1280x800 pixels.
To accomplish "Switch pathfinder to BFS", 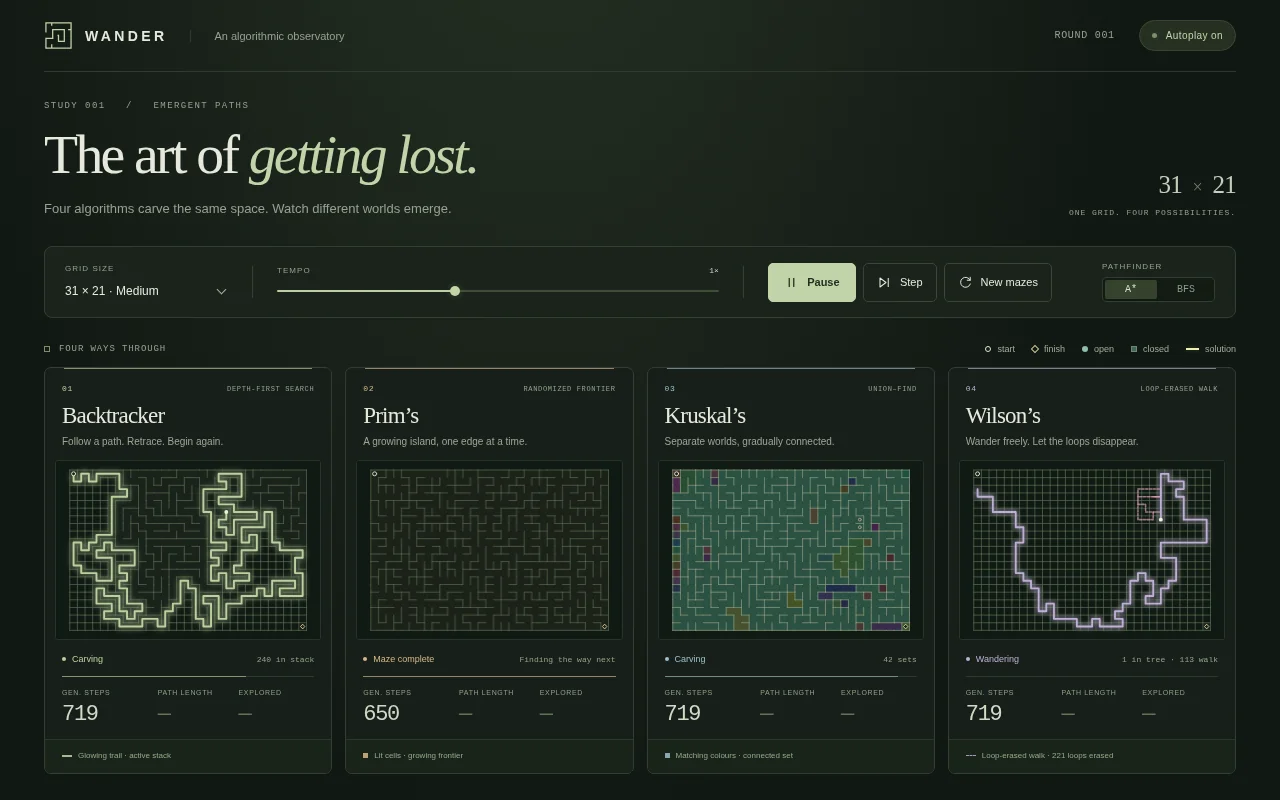I will tap(1185, 289).
